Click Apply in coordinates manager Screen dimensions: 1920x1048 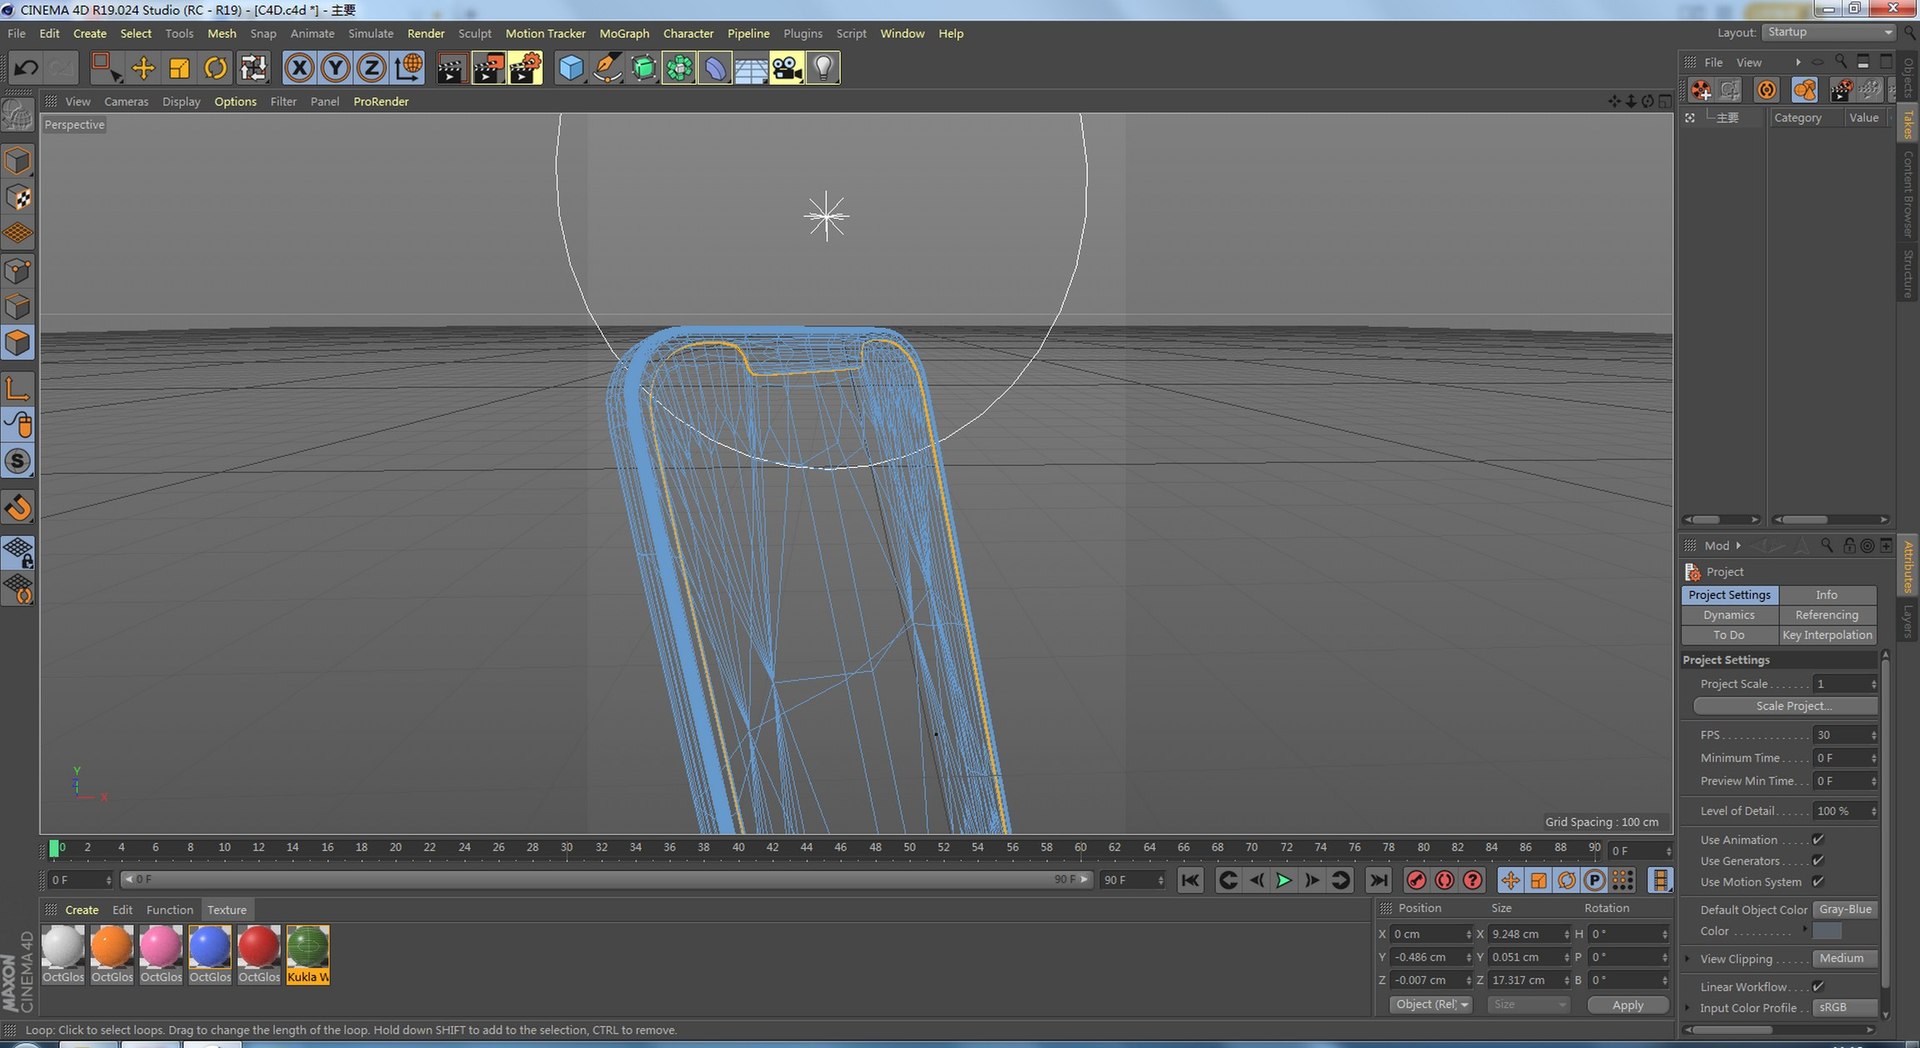point(1628,1005)
